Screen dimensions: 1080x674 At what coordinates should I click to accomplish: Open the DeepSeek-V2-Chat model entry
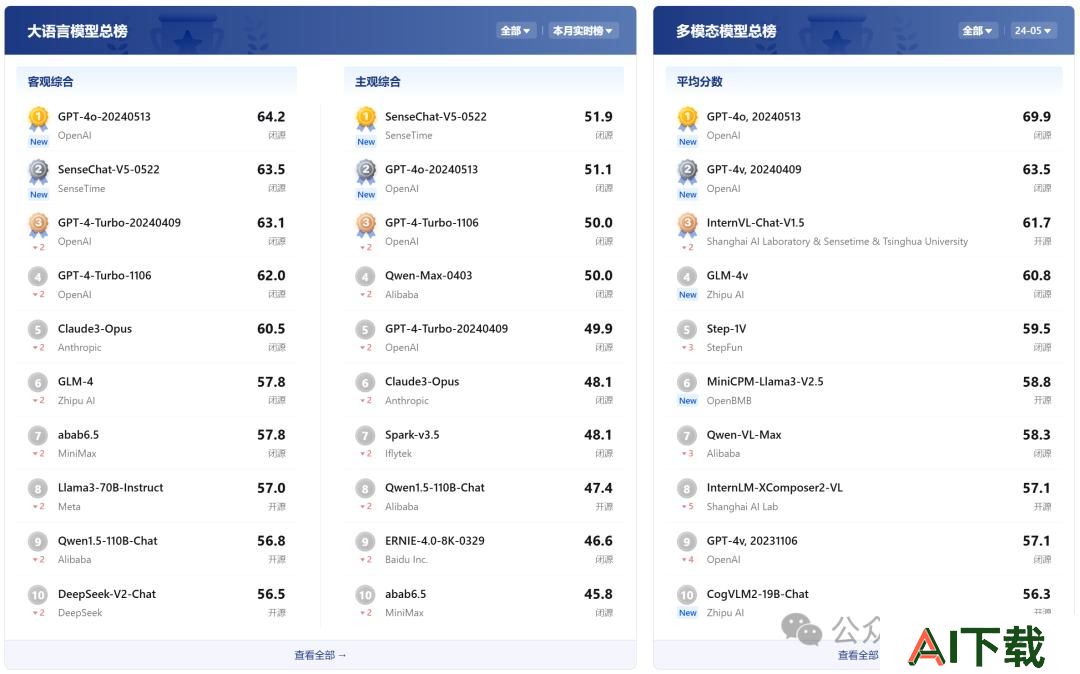107,593
